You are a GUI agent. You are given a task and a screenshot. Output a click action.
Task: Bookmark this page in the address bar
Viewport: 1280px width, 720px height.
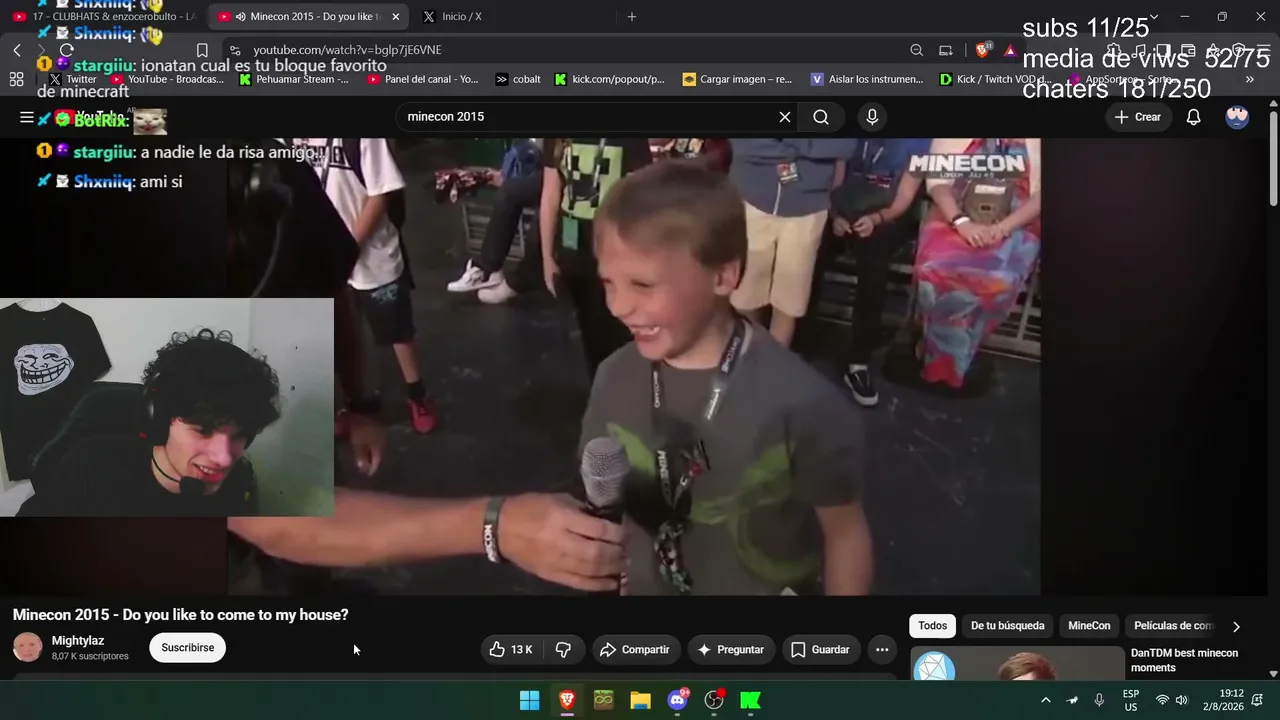pyautogui.click(x=202, y=50)
